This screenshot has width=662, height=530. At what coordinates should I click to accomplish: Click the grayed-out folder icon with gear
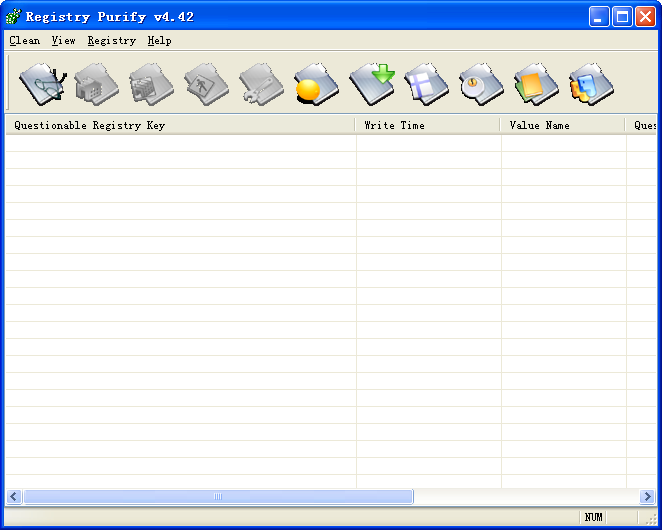(261, 83)
